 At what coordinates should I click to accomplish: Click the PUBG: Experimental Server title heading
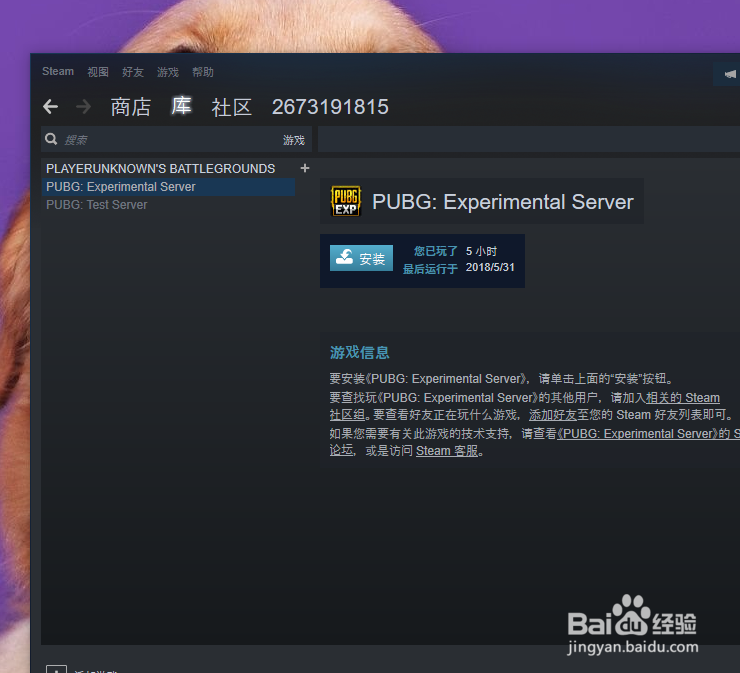coord(503,202)
